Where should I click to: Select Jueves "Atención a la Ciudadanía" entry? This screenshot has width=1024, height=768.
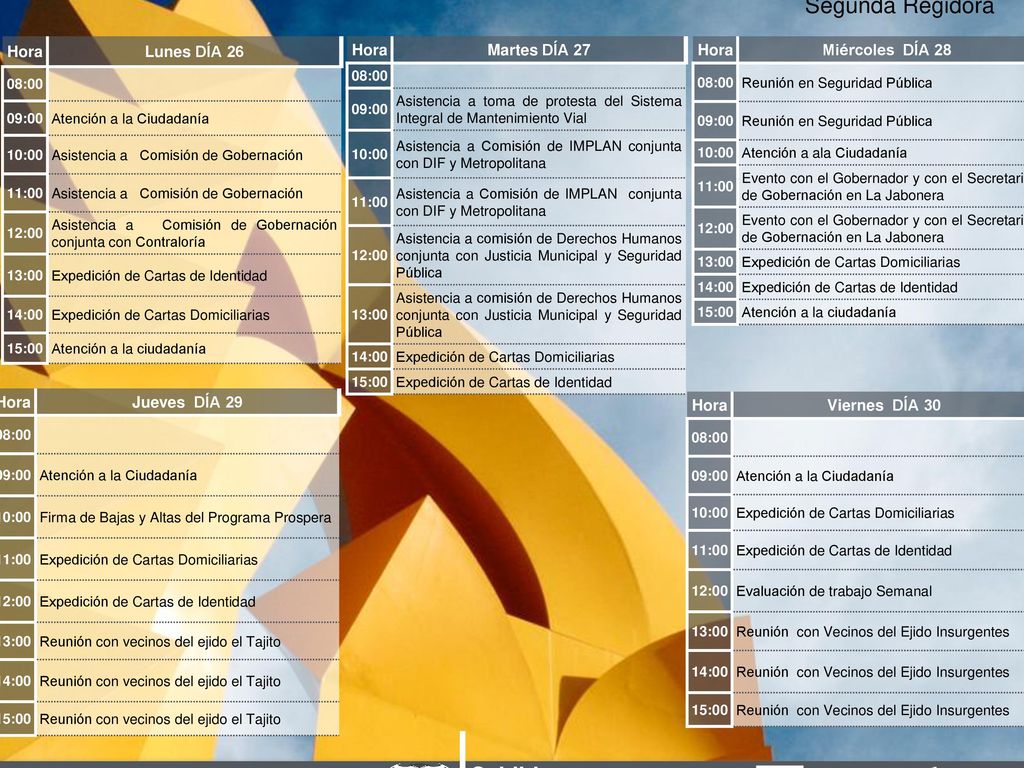point(187,475)
